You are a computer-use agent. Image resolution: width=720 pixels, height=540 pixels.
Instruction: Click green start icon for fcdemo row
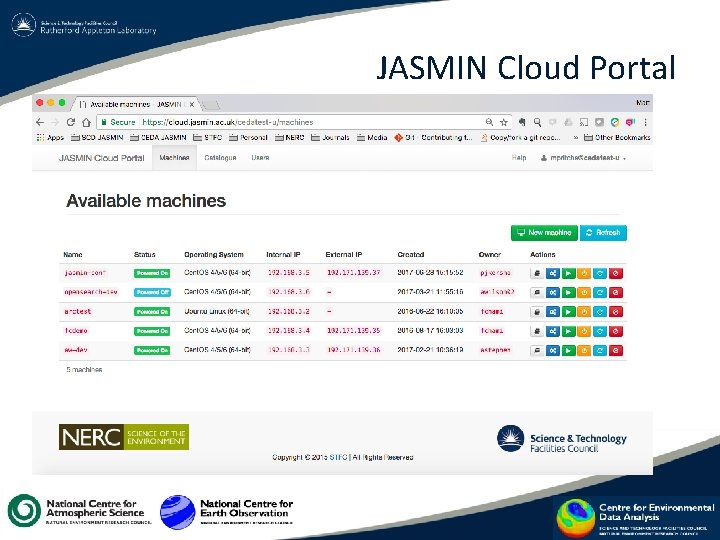click(x=568, y=331)
